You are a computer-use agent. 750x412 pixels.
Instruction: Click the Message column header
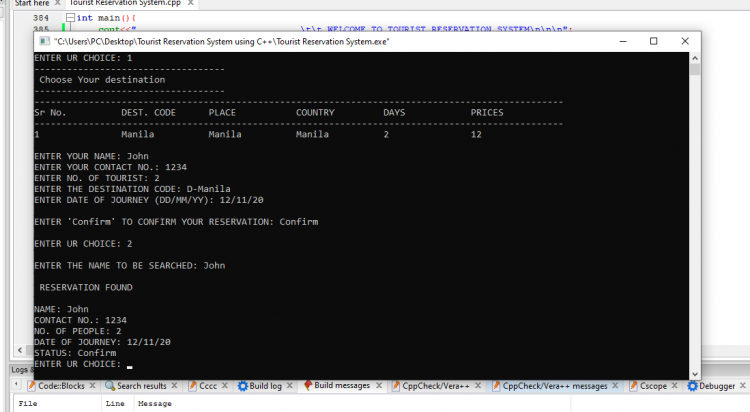tap(154, 403)
